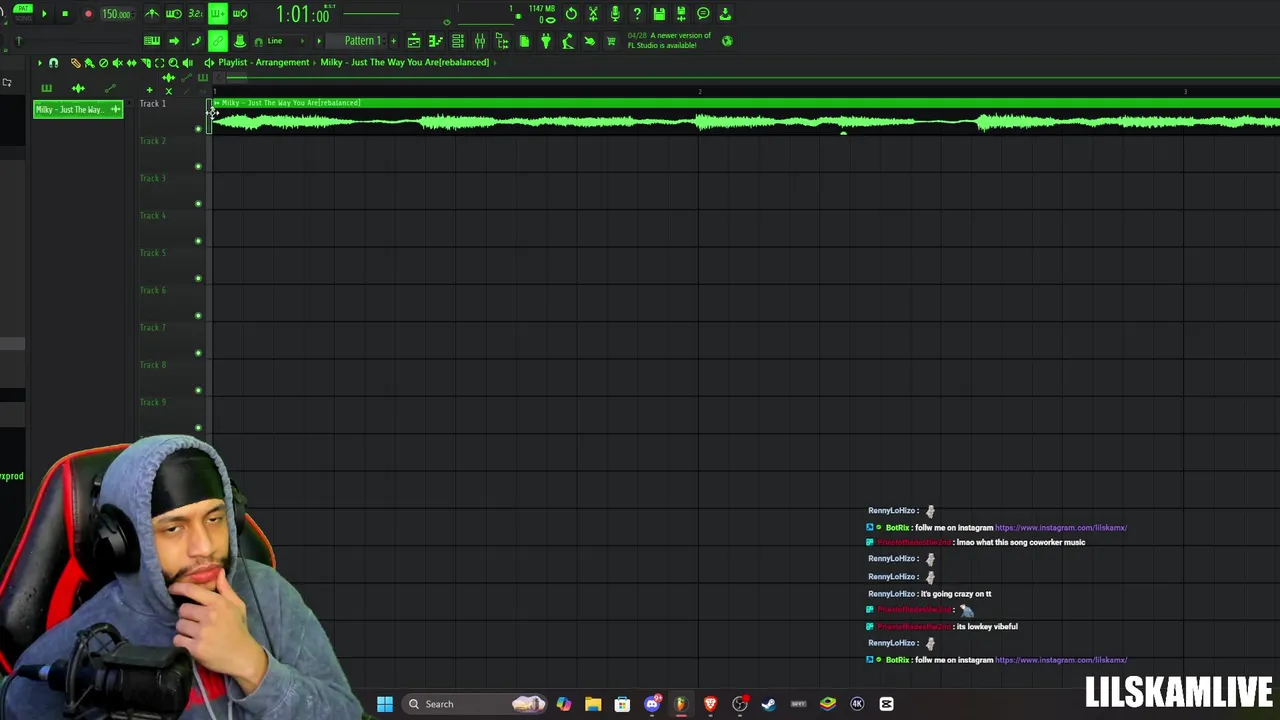Click the newer version of FL Studio notice
The width and height of the screenshot is (1280, 720).
[x=669, y=40]
